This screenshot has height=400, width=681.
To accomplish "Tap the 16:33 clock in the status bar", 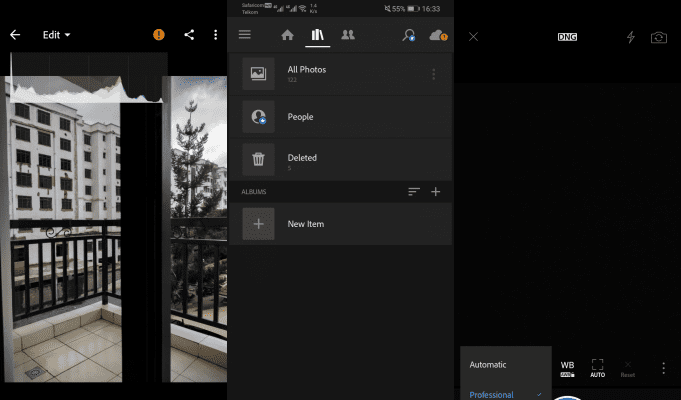I will click(x=431, y=9).
